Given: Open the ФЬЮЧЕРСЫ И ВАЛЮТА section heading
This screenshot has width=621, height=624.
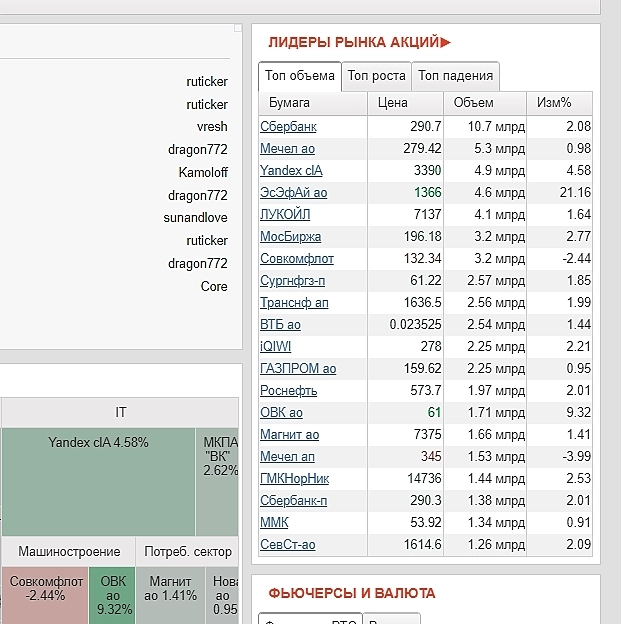Looking at the screenshot, I should click(351, 593).
